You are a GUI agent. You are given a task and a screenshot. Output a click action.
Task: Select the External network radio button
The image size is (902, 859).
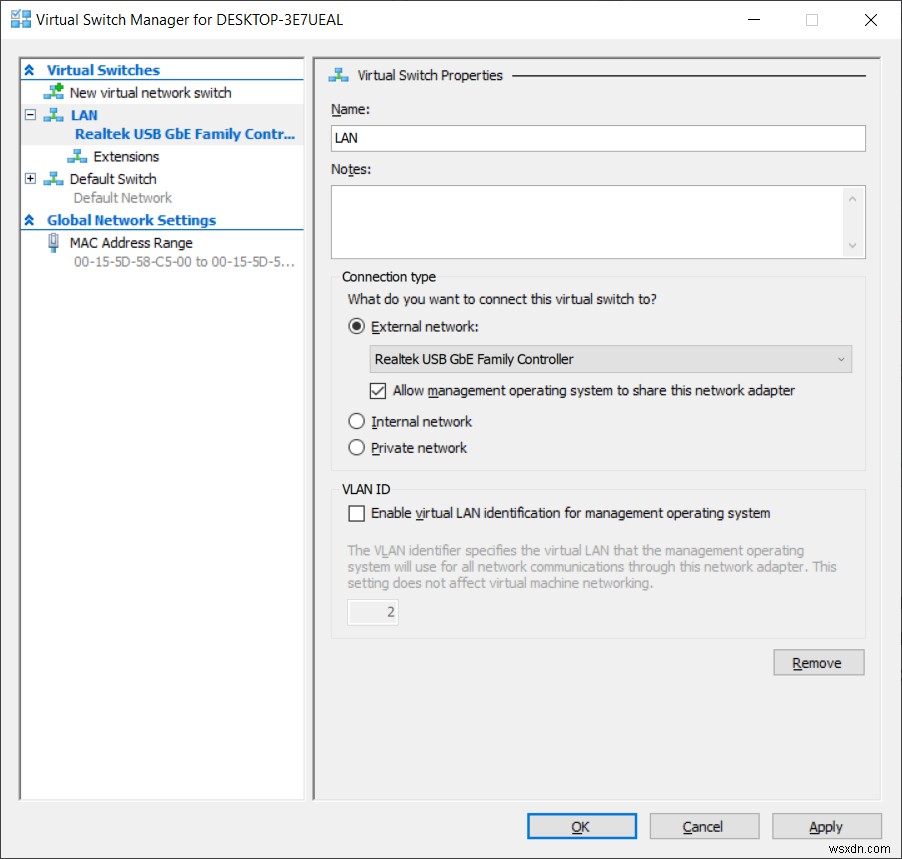[x=357, y=327]
